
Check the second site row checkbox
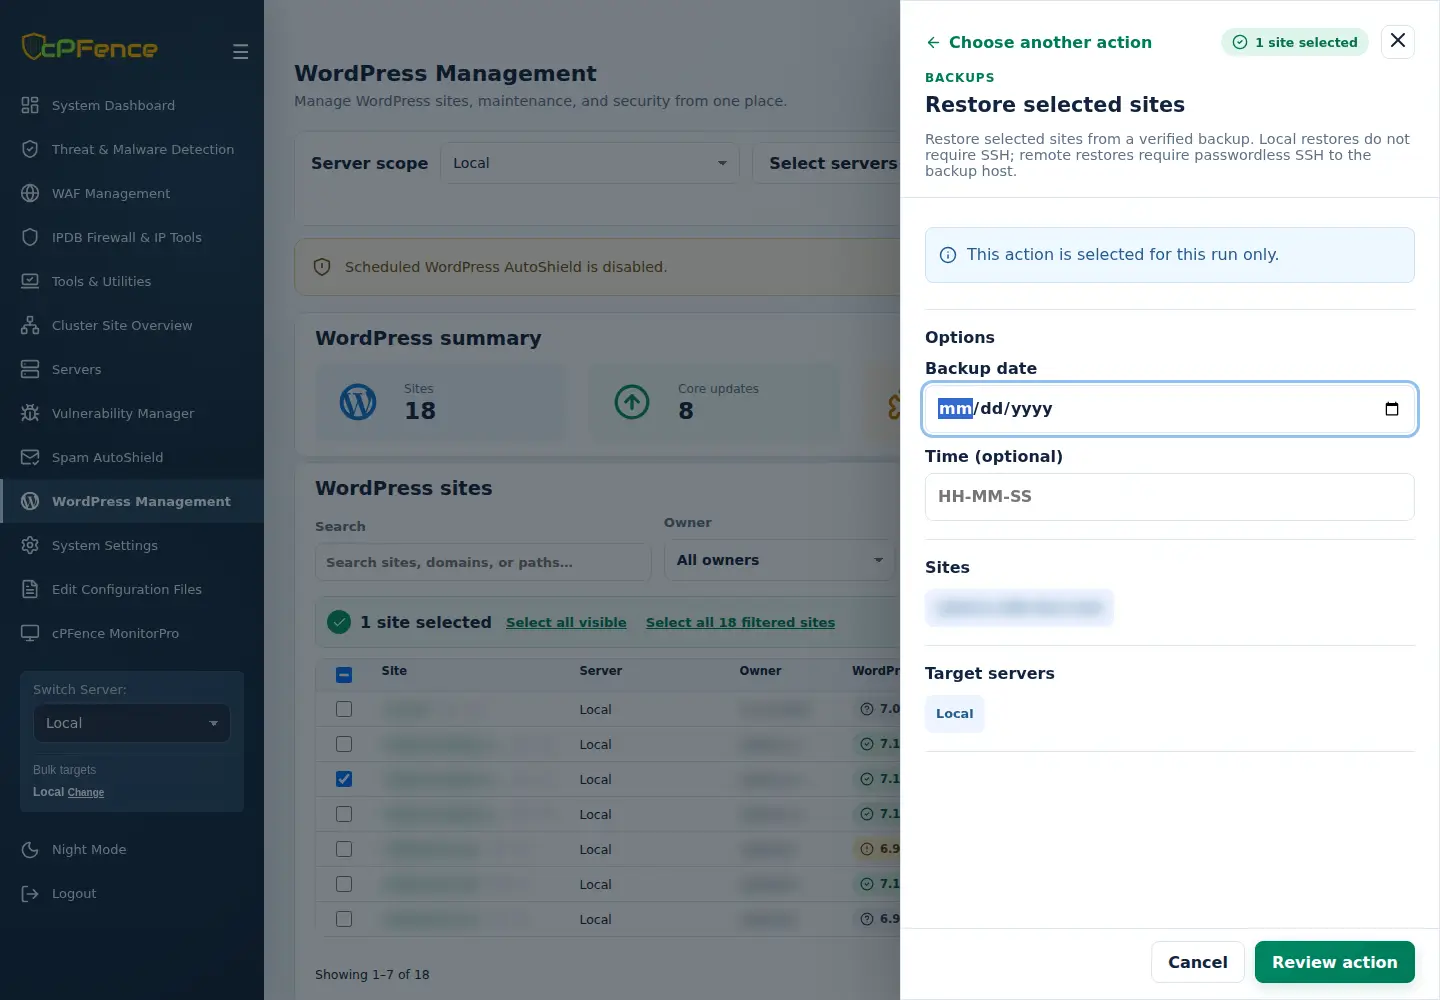pos(344,744)
